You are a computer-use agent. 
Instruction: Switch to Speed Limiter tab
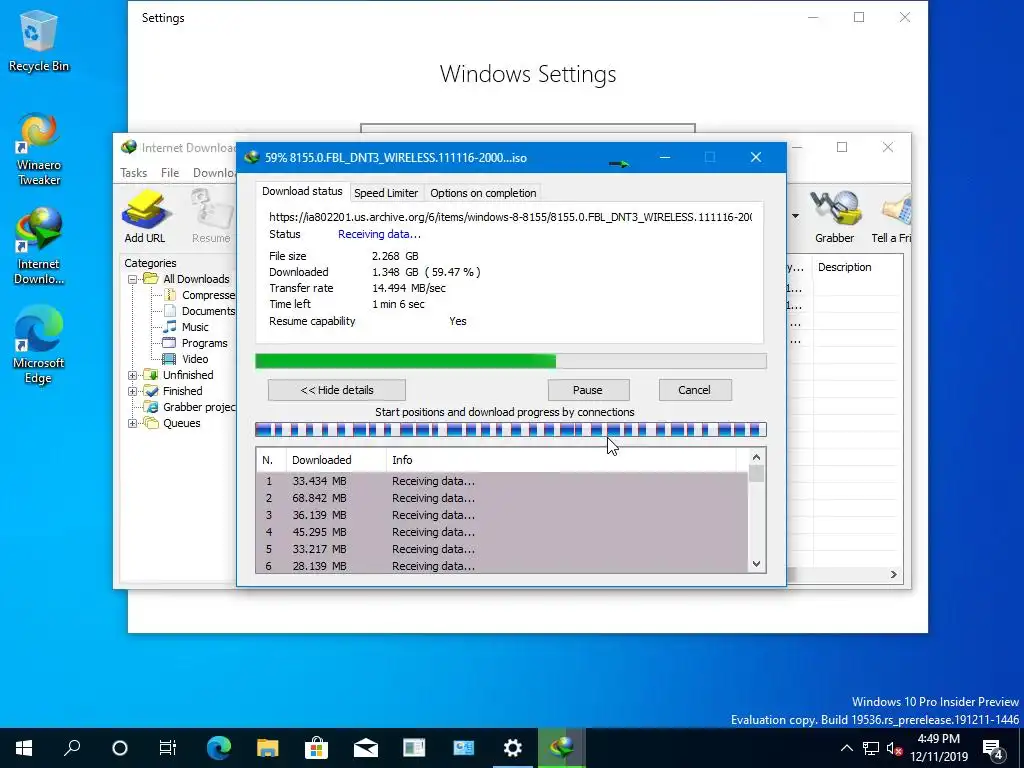pos(386,193)
